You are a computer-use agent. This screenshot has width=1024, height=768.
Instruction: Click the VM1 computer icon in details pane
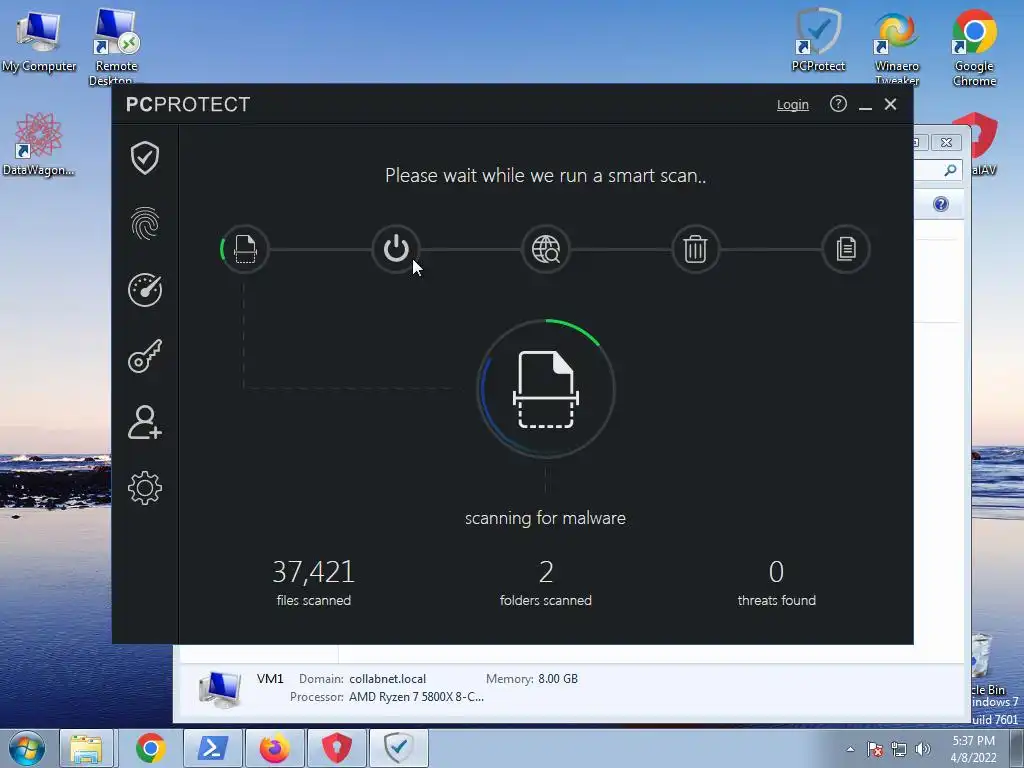tap(220, 689)
